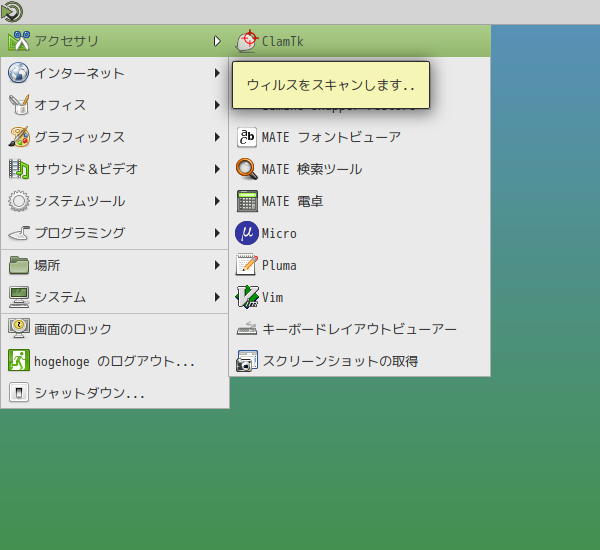Click the グラフィックス paint palette icon
Screen dimensions: 600x550
[19, 137]
